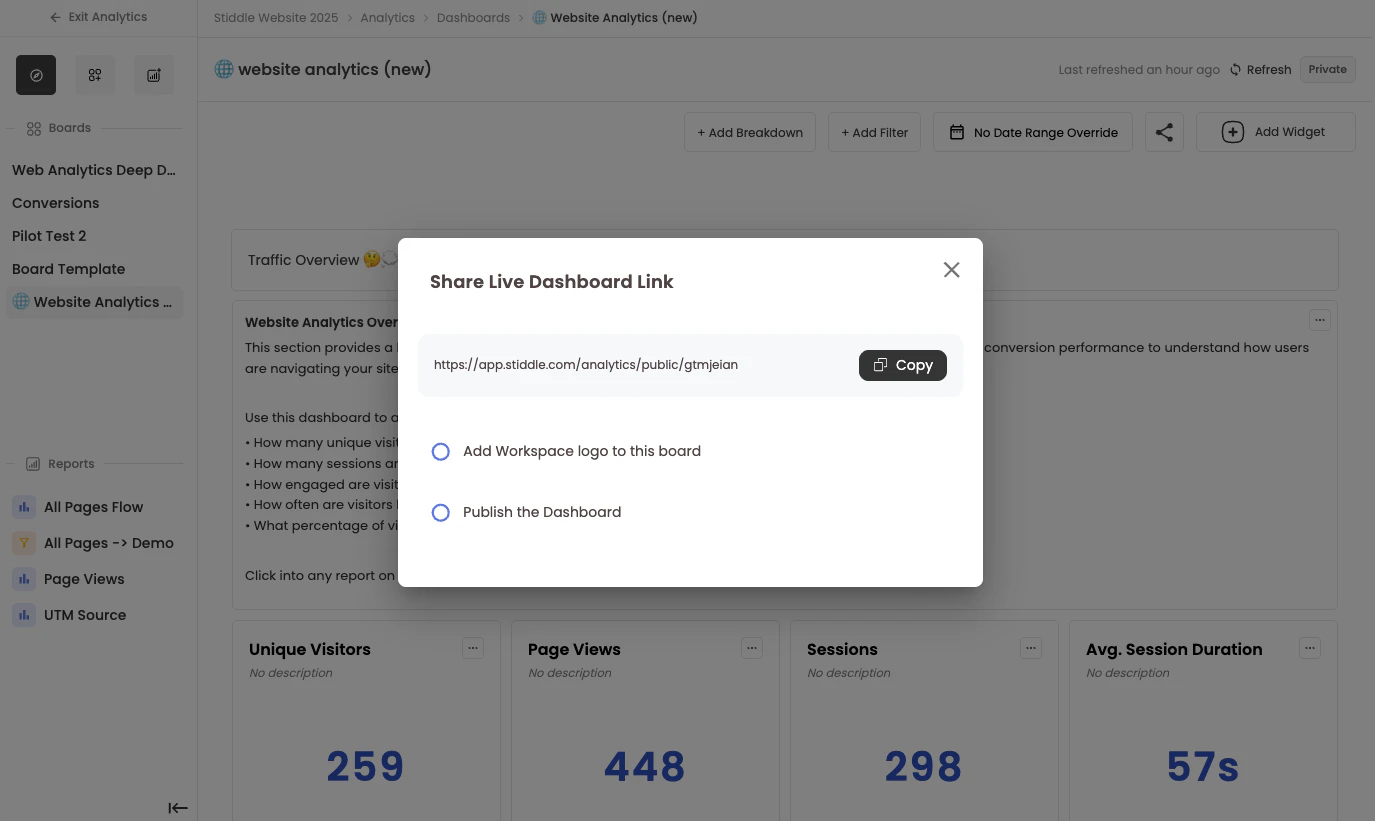1375x821 pixels.
Task: Select the Website Analytics board in the sidebar
Action: tap(94, 302)
